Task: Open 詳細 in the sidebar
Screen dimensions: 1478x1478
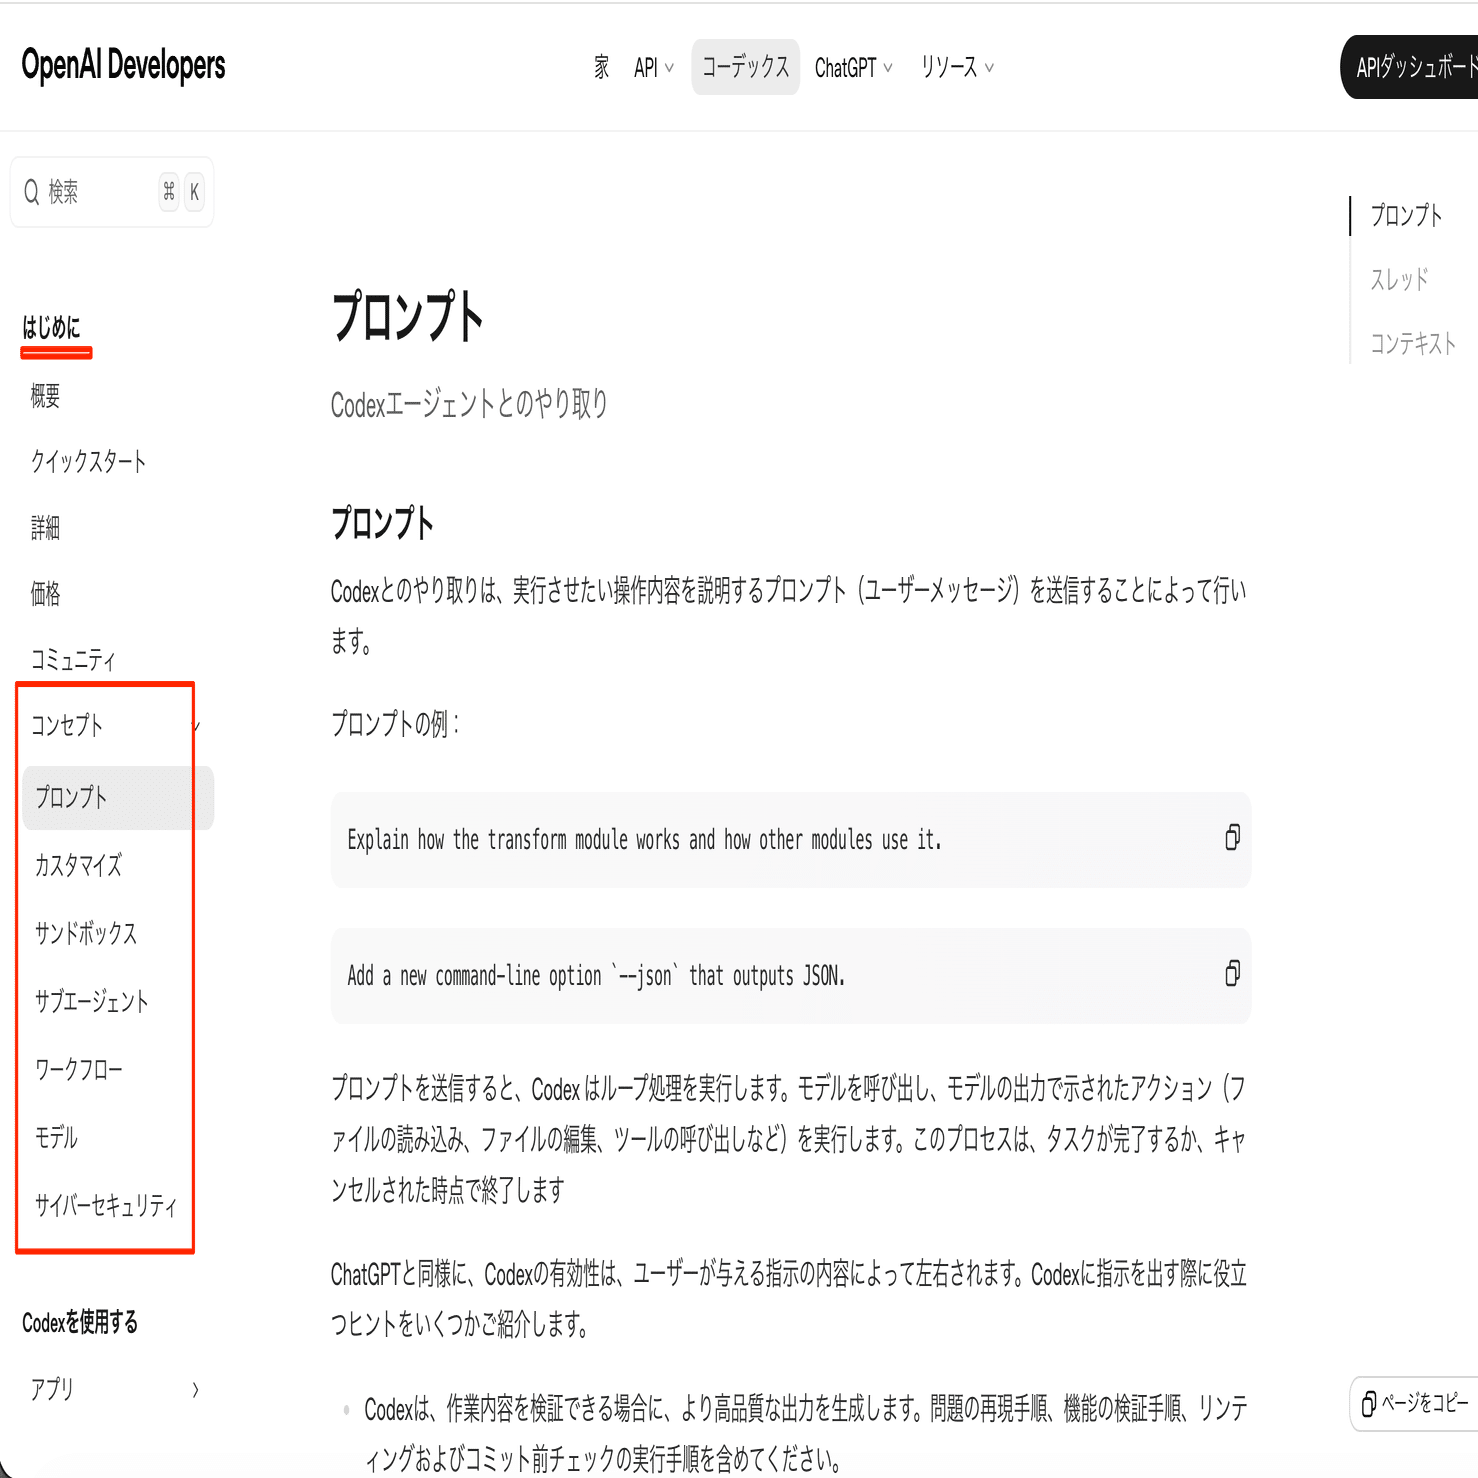Action: click(x=45, y=527)
